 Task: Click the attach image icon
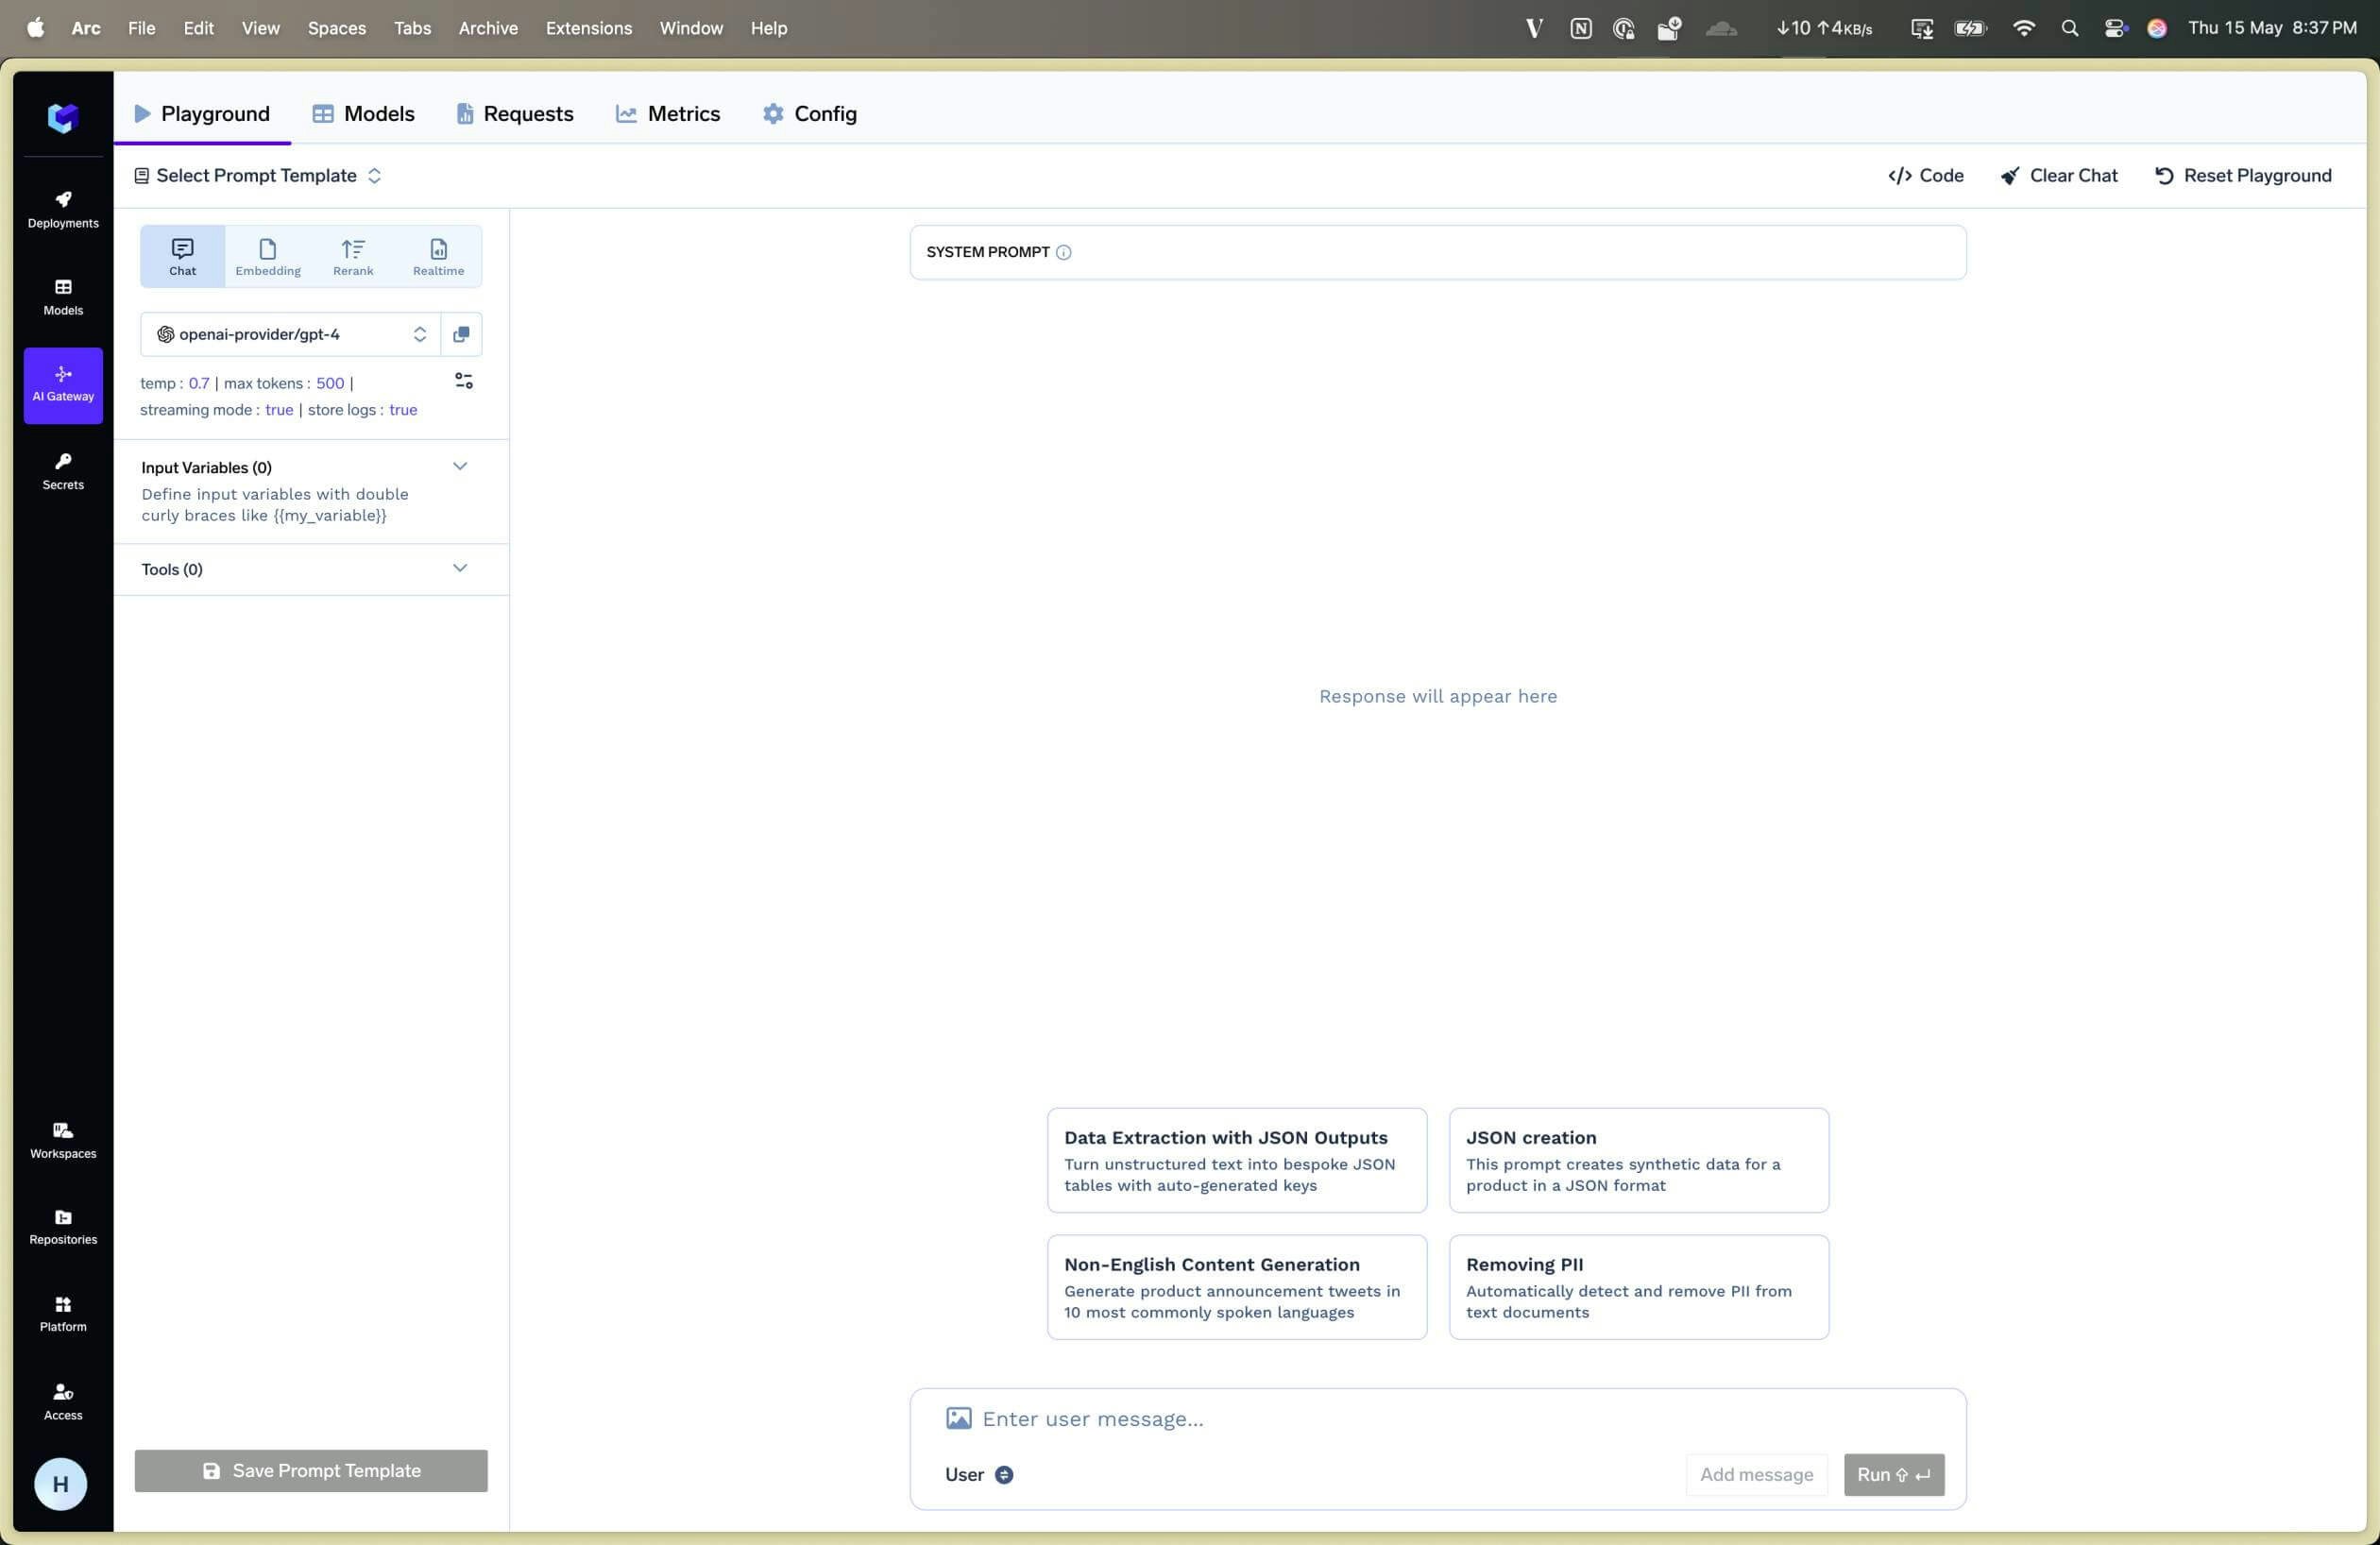click(959, 1418)
